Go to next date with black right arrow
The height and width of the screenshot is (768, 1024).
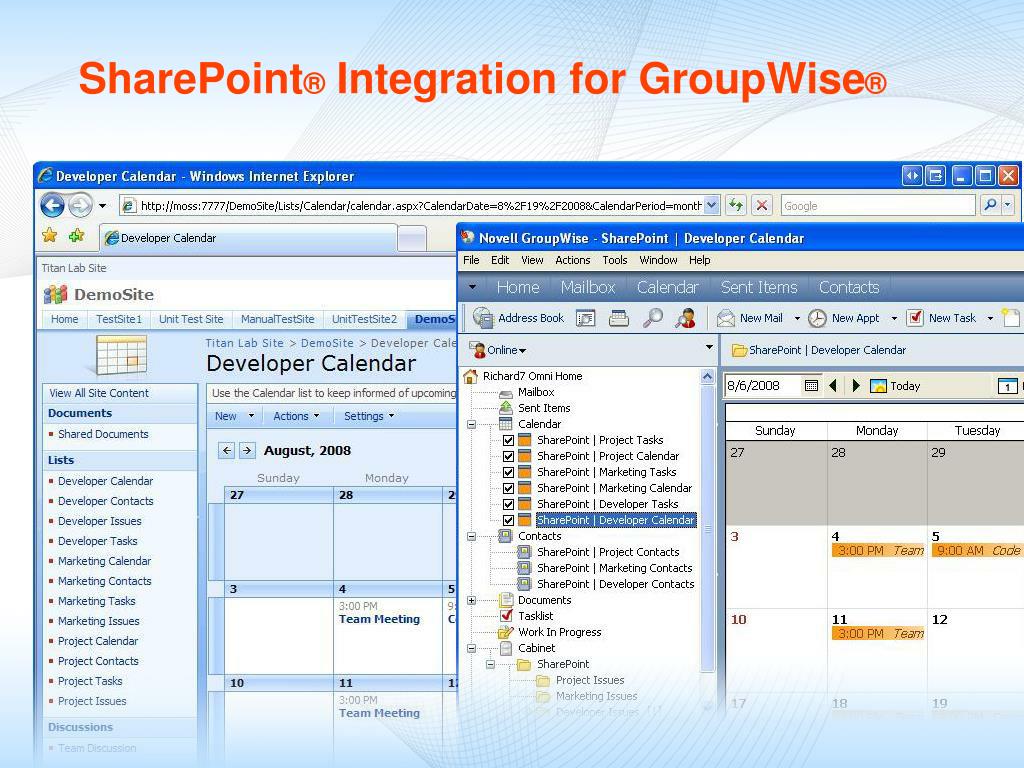tap(856, 386)
